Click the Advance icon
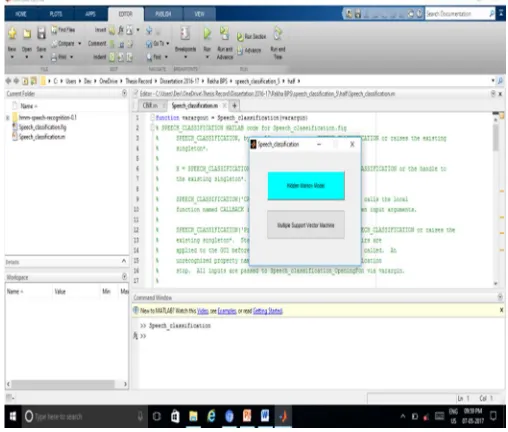The image size is (508, 432). click(x=240, y=50)
